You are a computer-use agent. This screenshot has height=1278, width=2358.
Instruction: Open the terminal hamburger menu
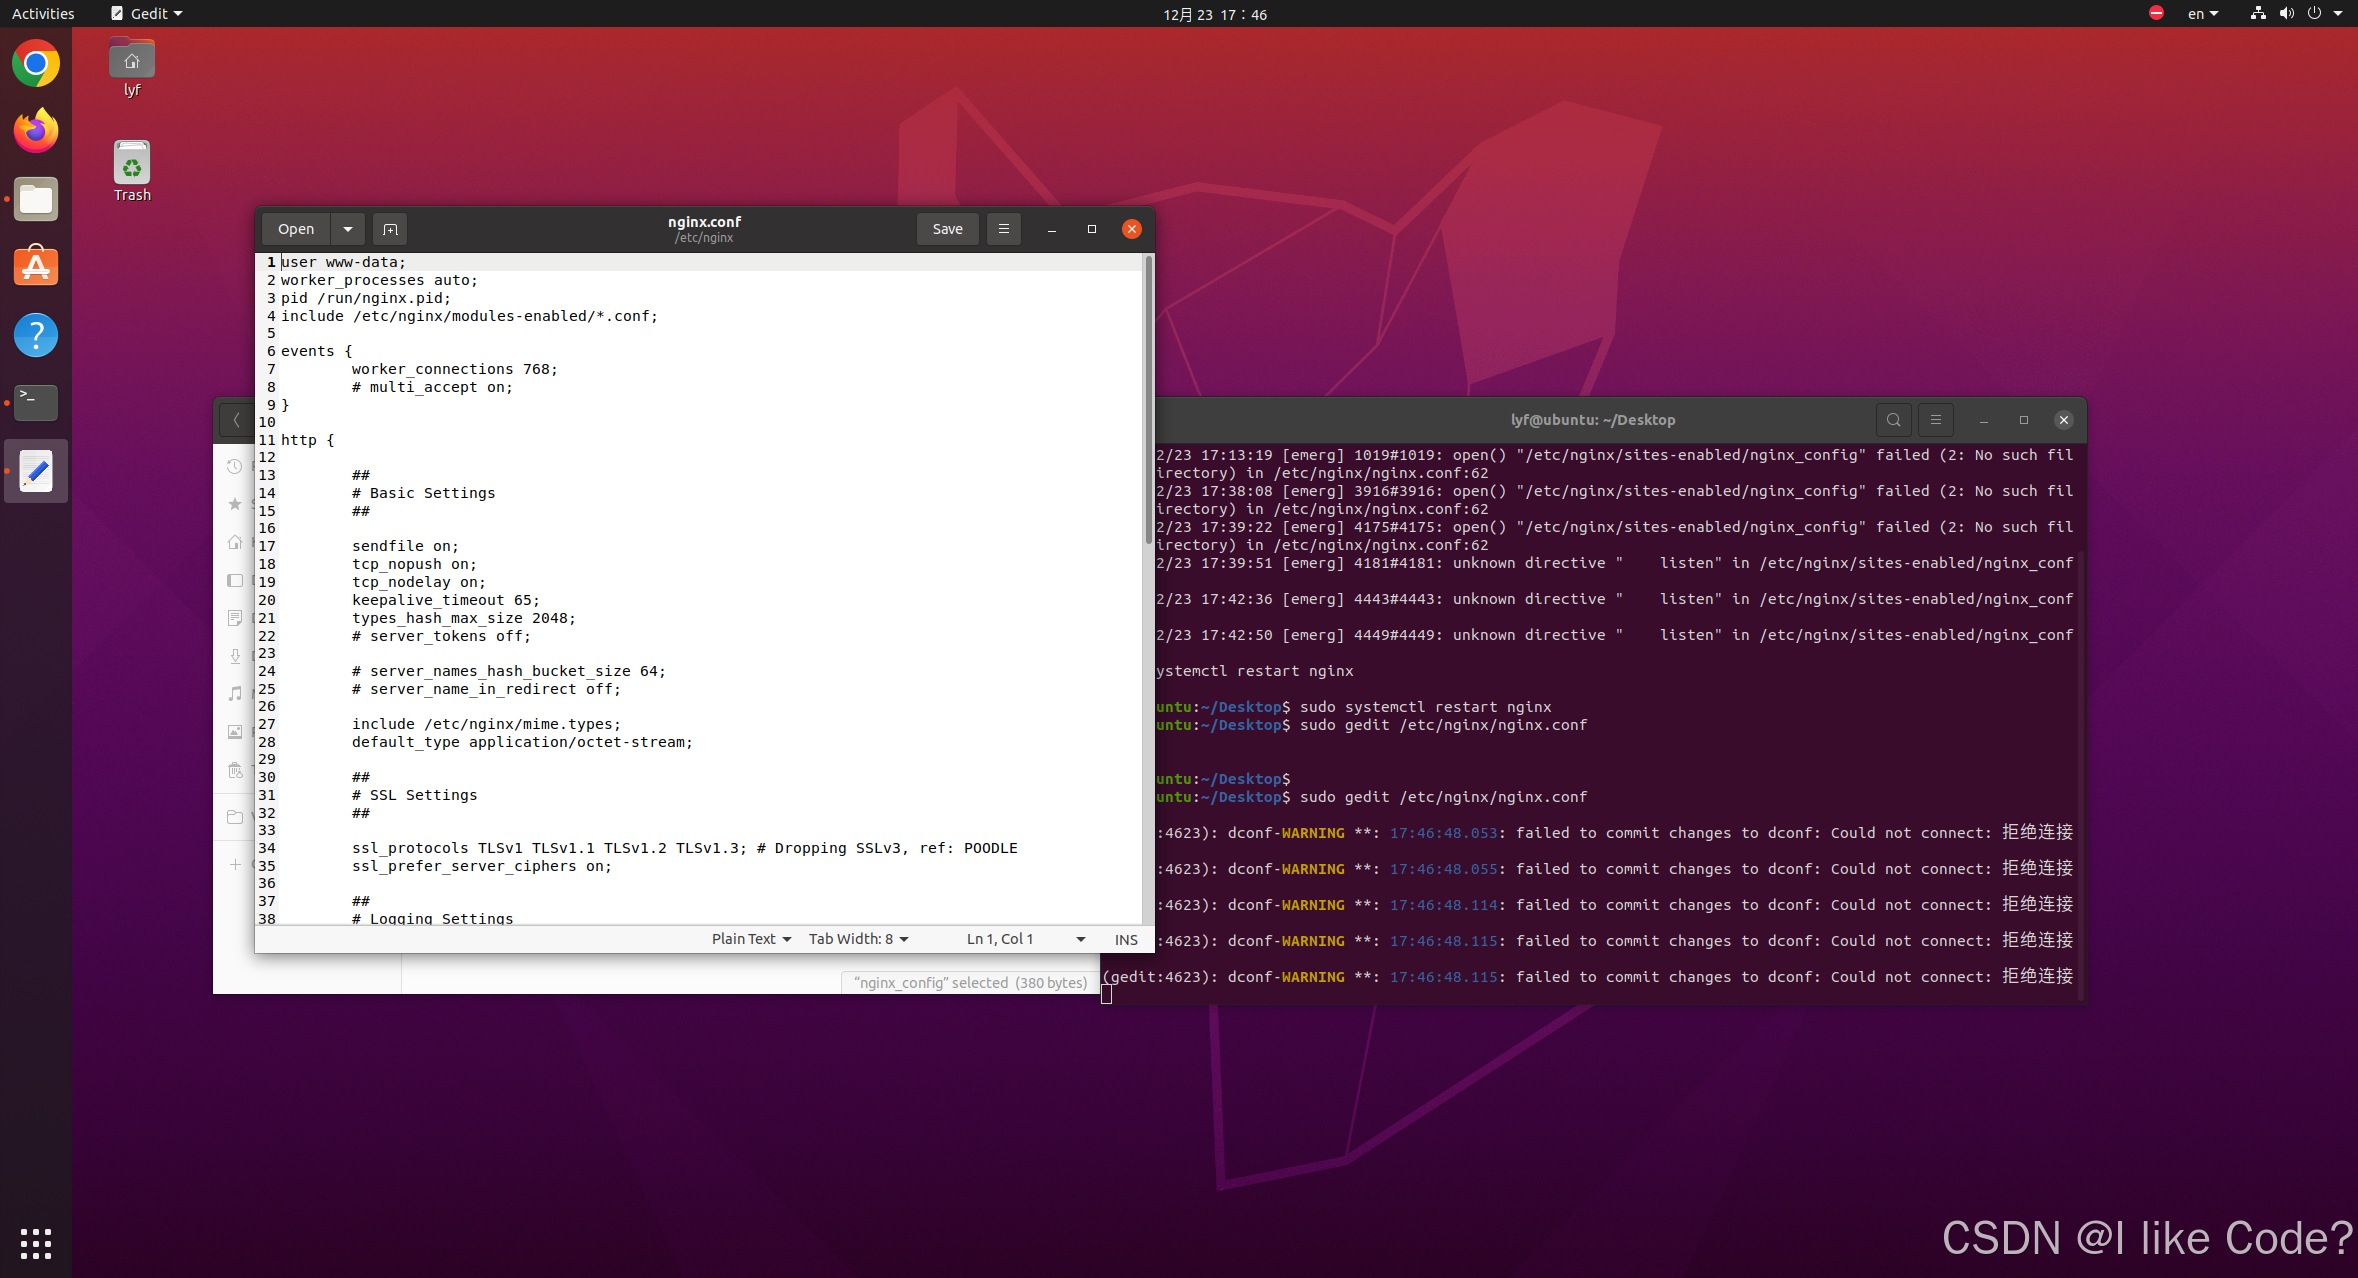click(x=1935, y=420)
